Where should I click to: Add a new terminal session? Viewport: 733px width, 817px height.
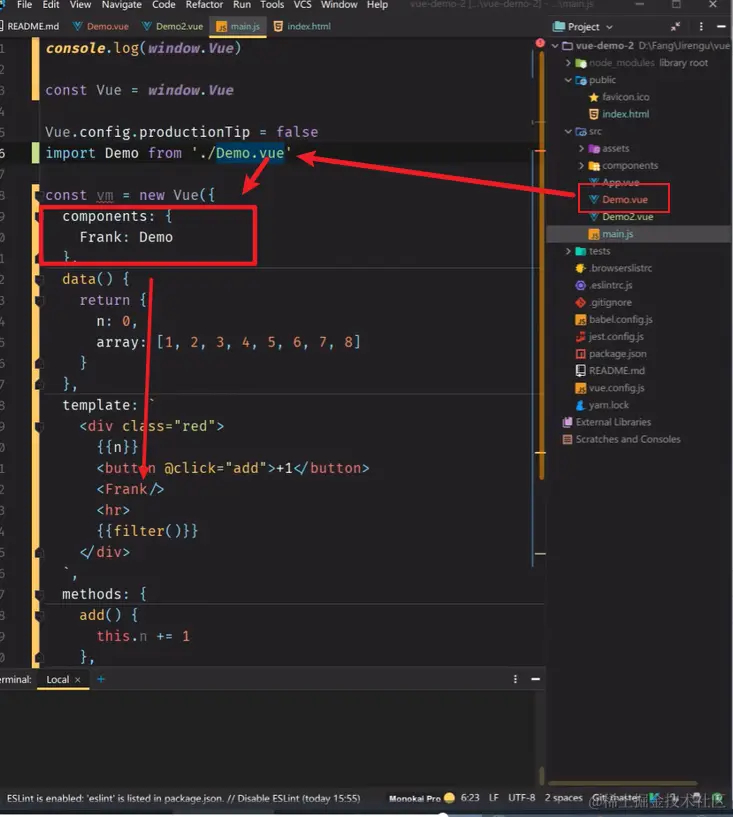101,679
